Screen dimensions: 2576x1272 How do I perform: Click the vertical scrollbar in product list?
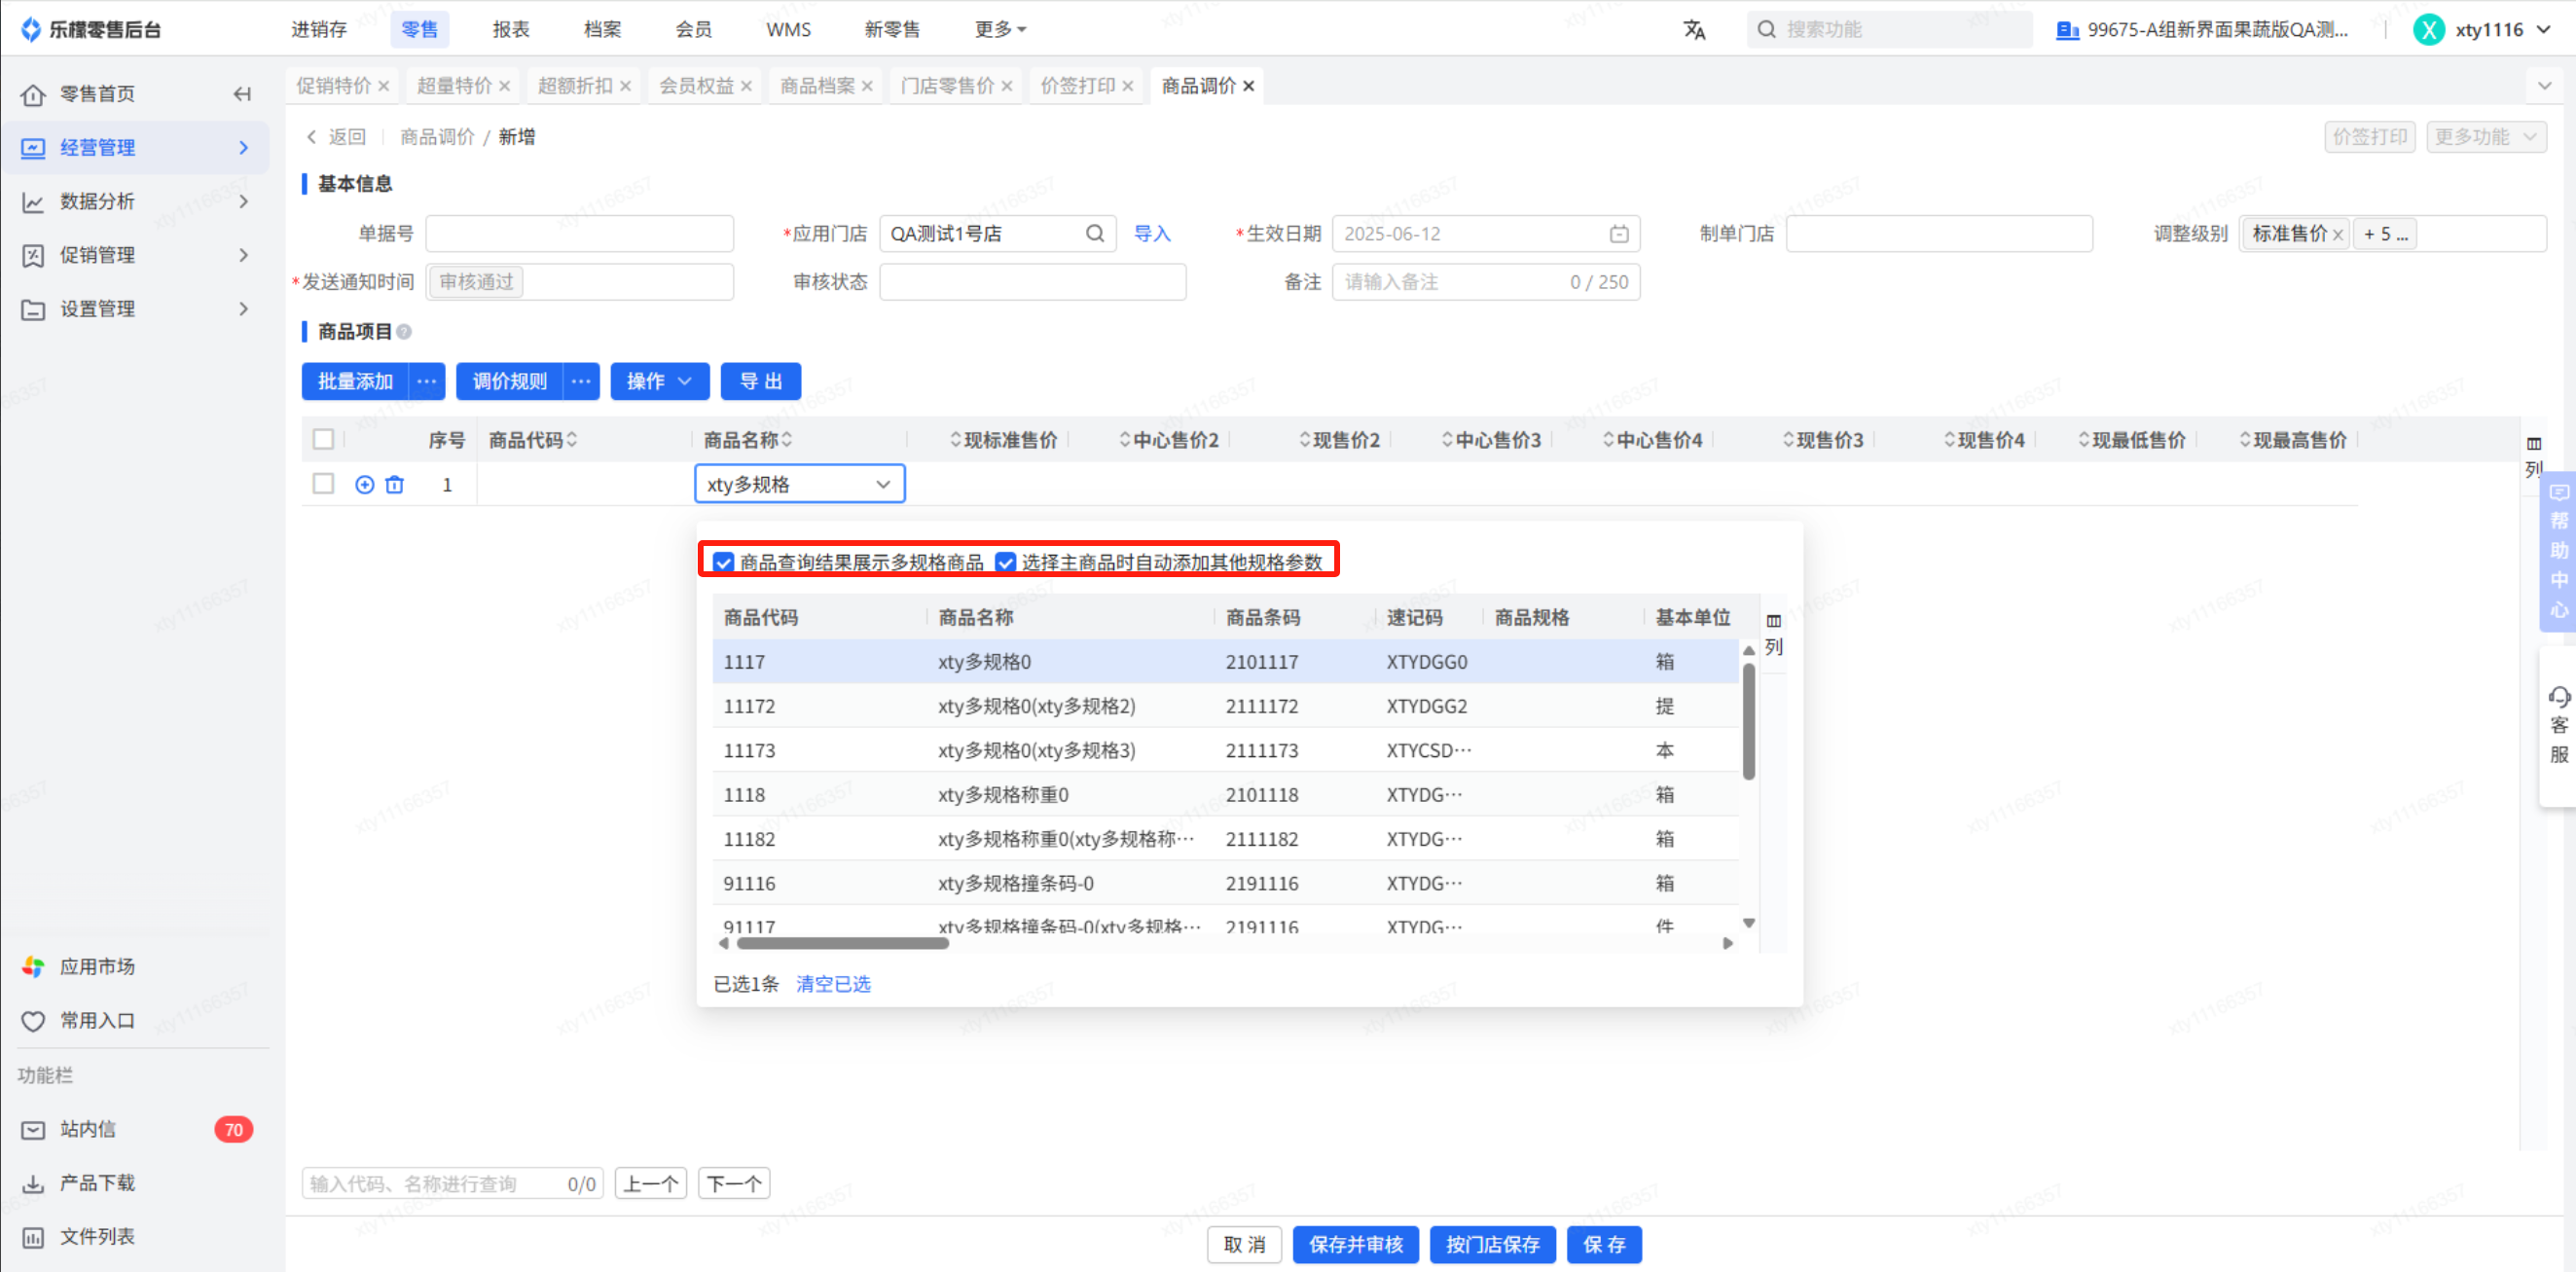pyautogui.click(x=1749, y=722)
